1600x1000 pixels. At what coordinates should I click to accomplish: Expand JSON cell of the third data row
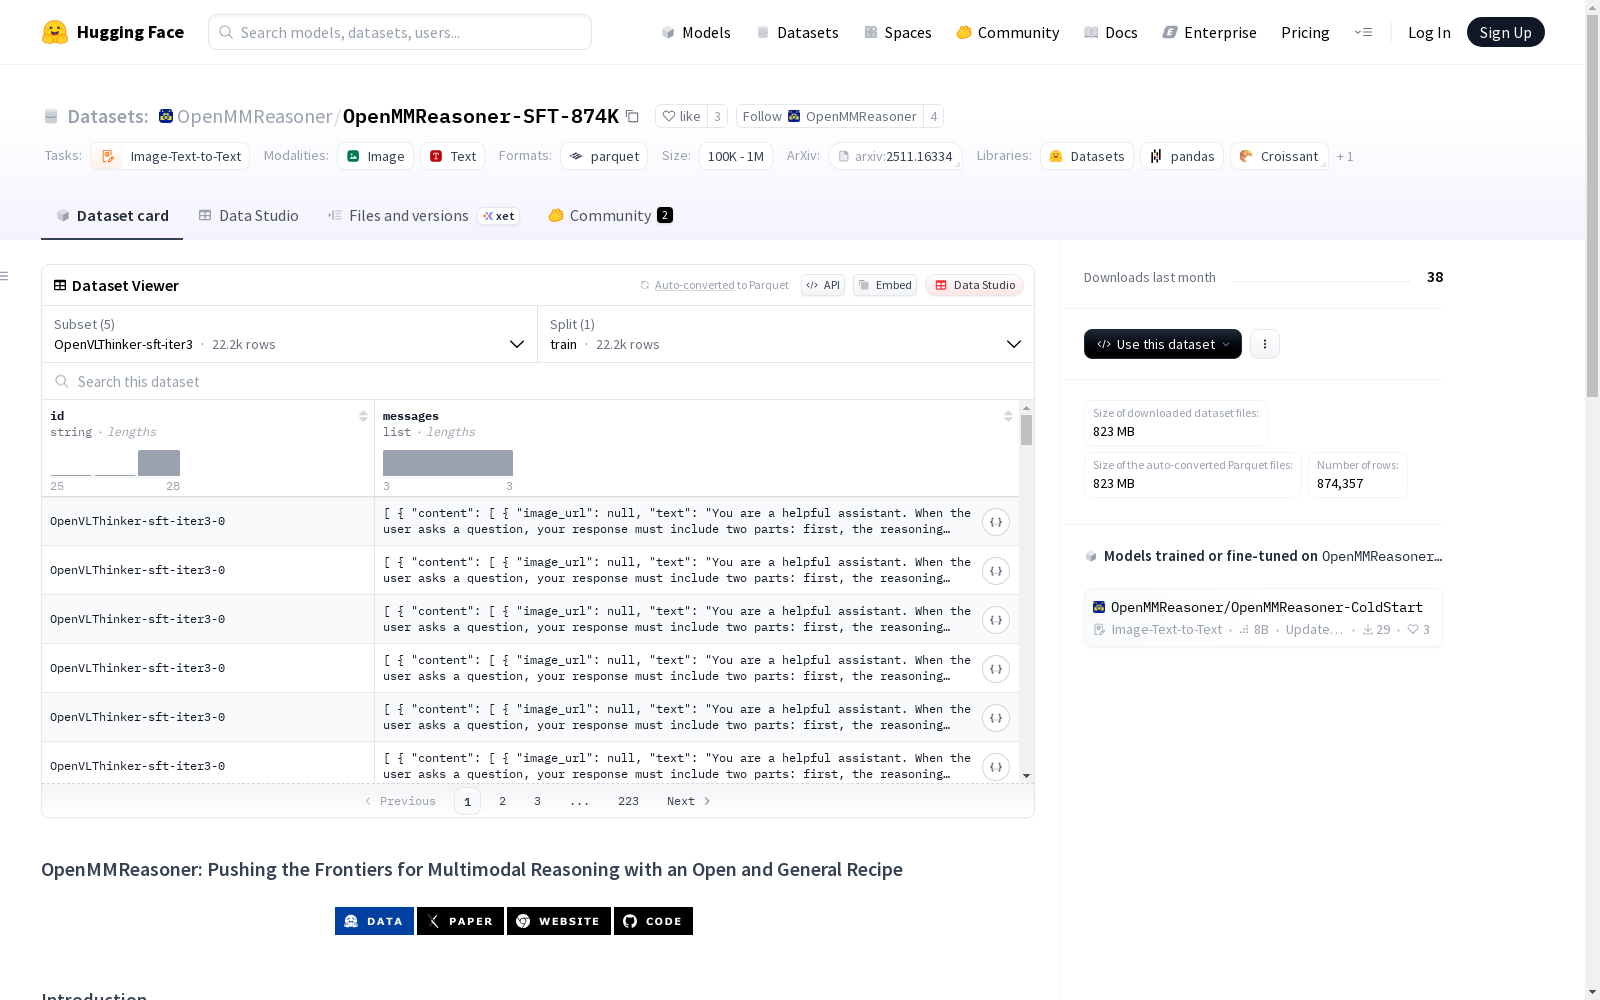995,620
